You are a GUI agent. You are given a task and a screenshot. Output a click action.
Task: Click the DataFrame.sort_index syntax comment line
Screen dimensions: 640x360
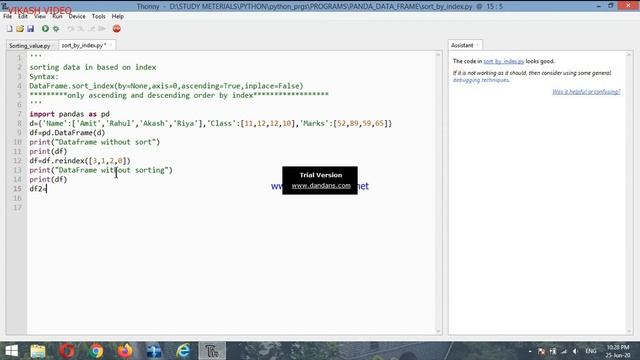click(166, 86)
